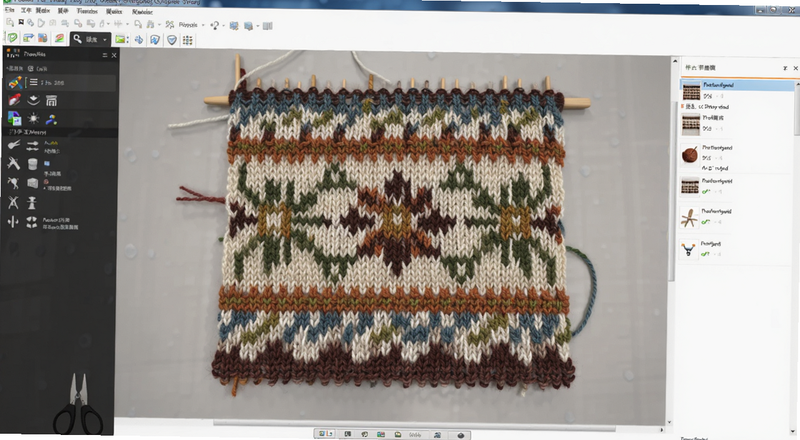Click the blue refresh arrows toolbar icon
Screen dimensions: 800x440
click(x=155, y=39)
